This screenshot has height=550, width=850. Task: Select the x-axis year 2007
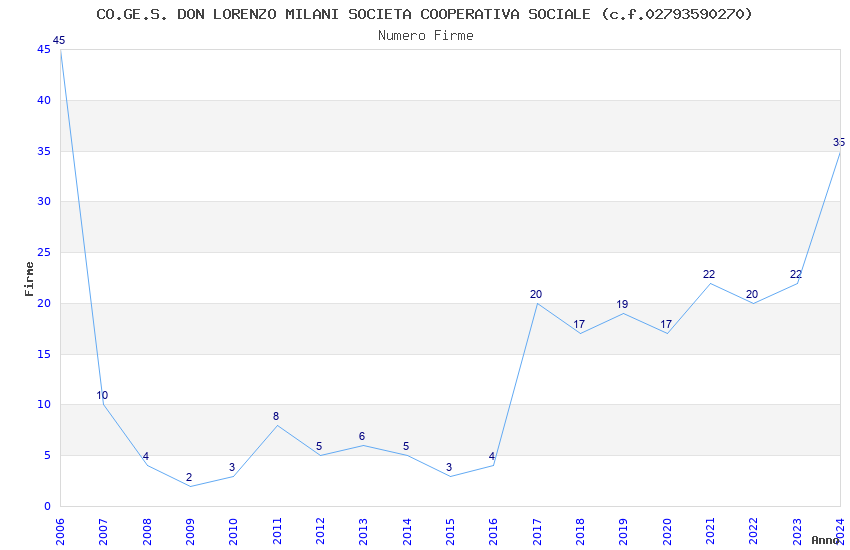click(x=103, y=532)
